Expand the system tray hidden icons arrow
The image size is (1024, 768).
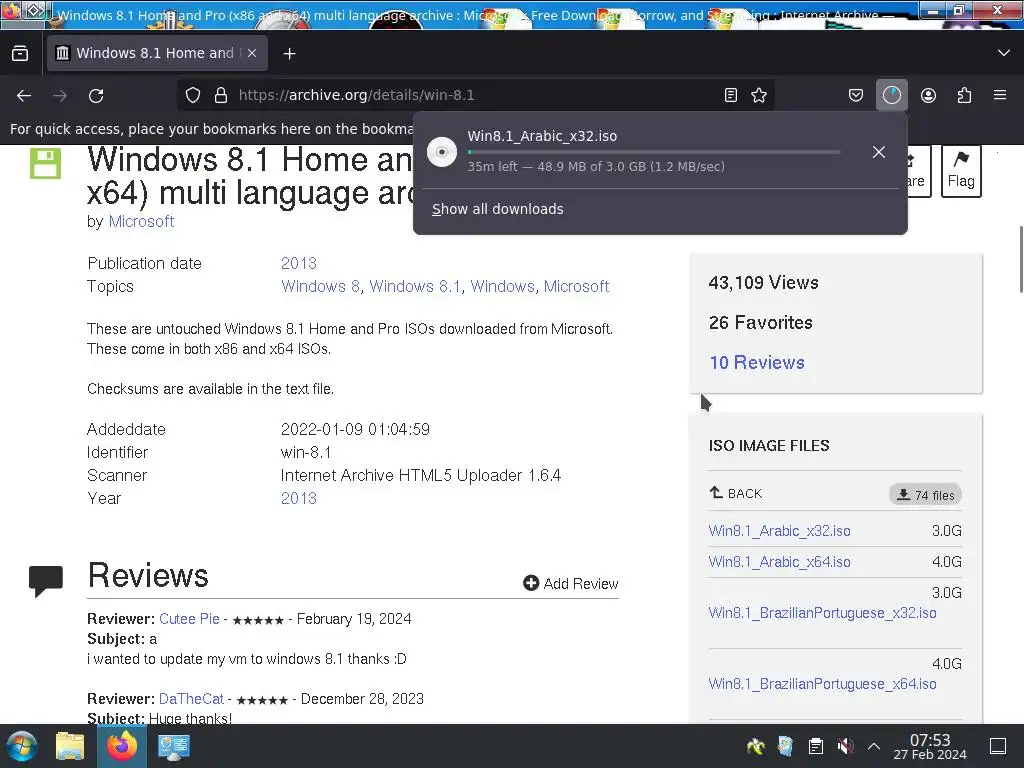tap(874, 746)
